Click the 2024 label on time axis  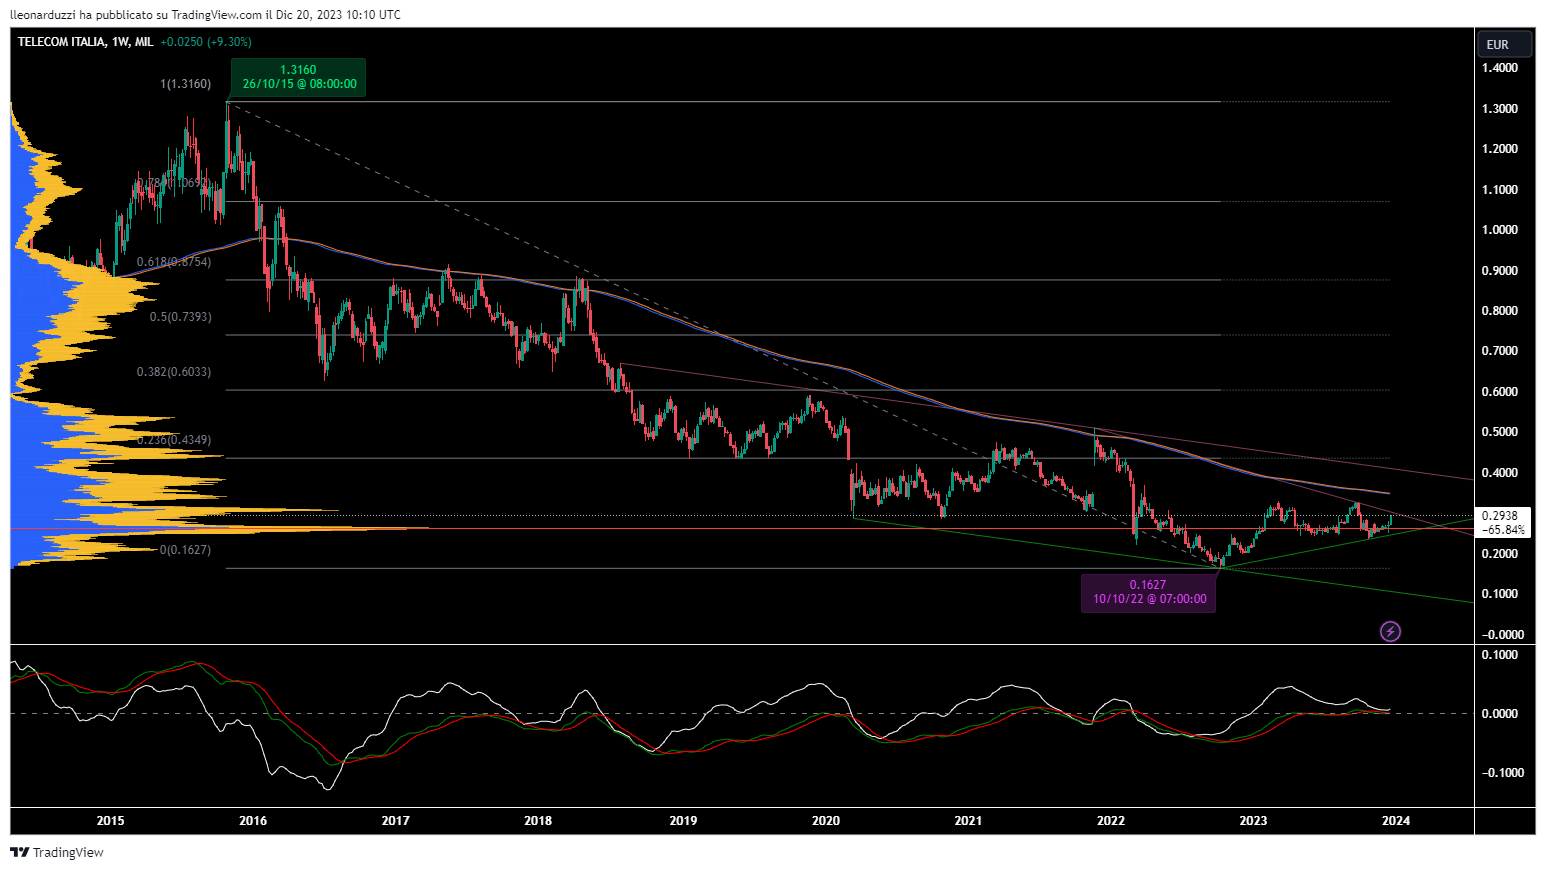(x=1396, y=821)
